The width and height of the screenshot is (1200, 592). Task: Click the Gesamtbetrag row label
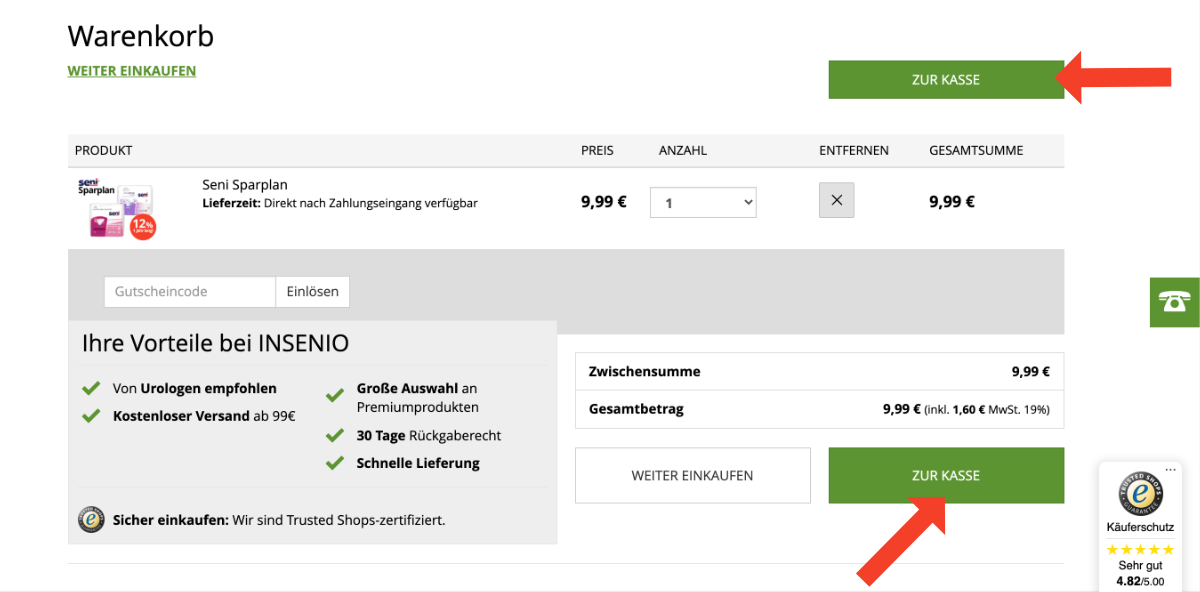637,409
